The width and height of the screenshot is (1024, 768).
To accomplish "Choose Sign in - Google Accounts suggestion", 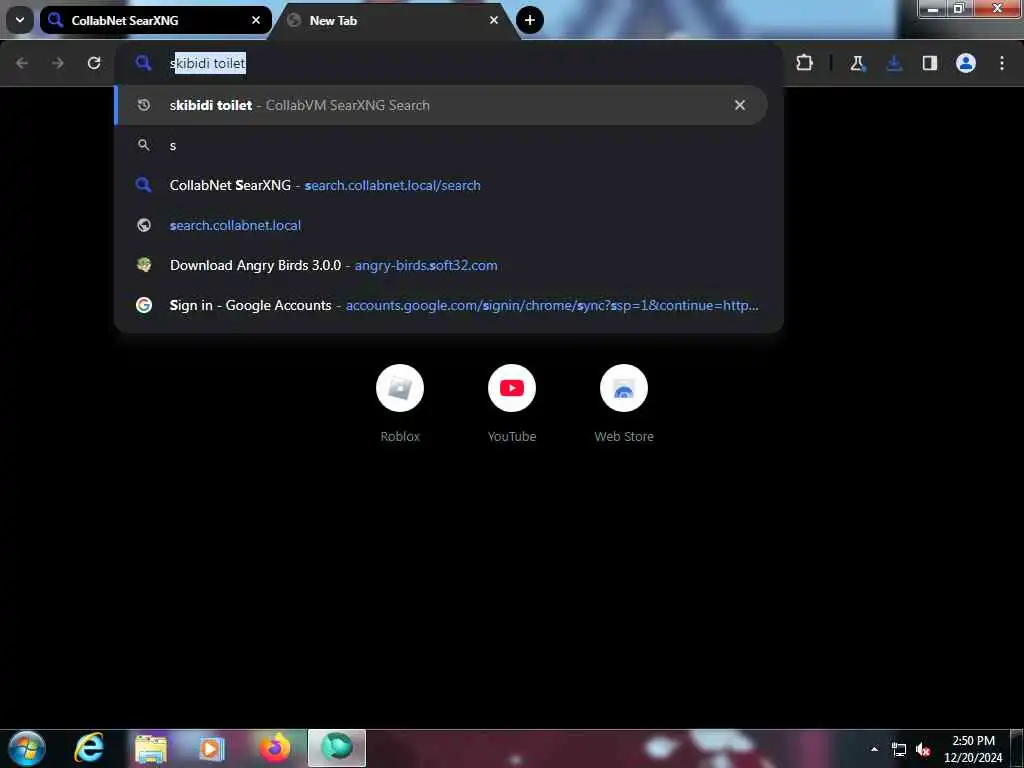I will tap(449, 305).
